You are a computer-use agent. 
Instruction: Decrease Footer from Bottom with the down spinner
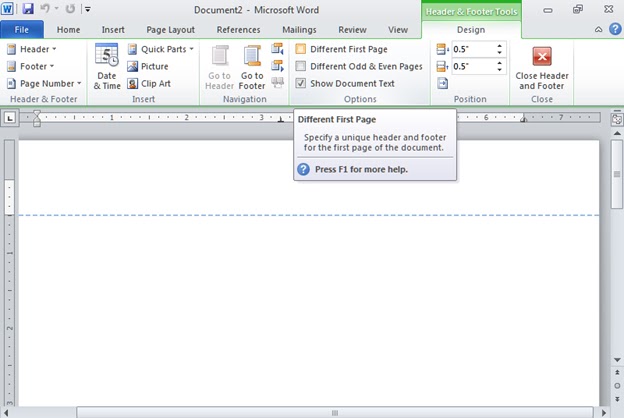click(499, 70)
